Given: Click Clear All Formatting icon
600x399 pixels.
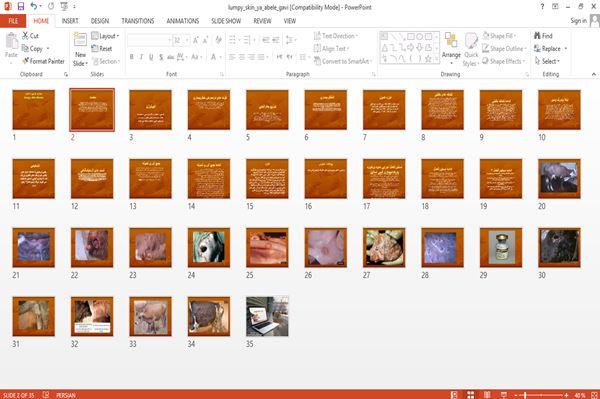Looking at the screenshot, I should 218,40.
